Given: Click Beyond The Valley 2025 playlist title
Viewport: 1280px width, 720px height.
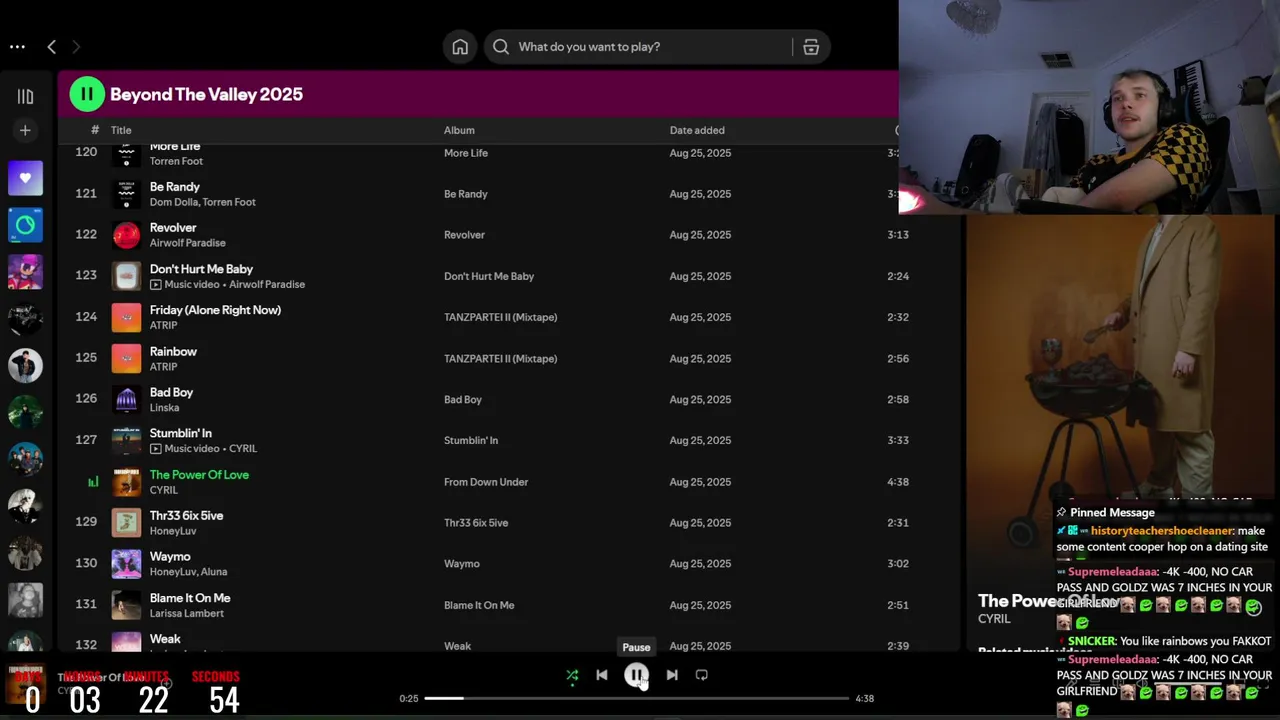Looking at the screenshot, I should pos(206,94).
